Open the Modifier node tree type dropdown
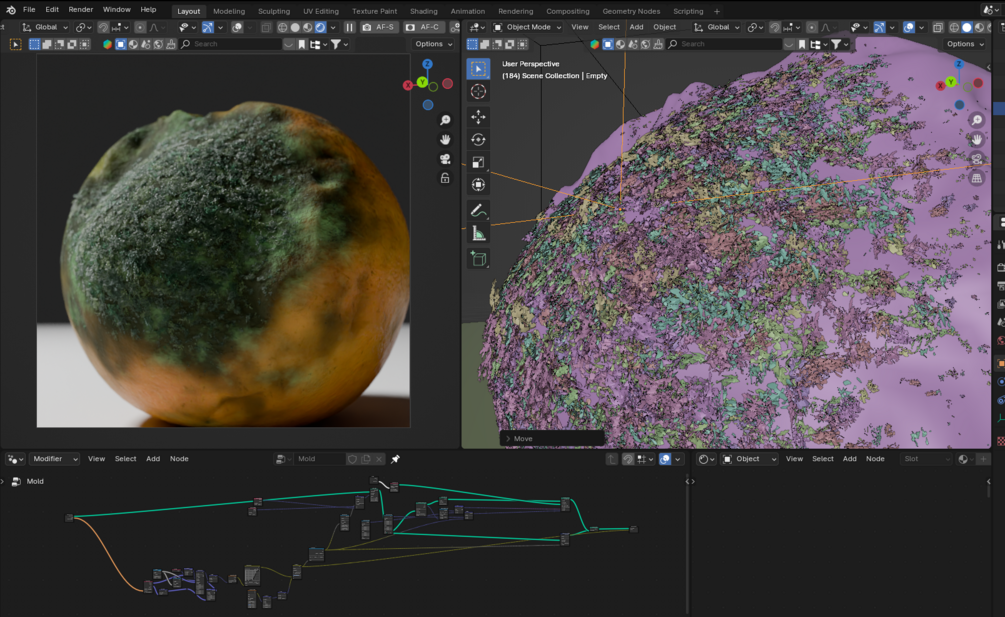 pyautogui.click(x=54, y=459)
